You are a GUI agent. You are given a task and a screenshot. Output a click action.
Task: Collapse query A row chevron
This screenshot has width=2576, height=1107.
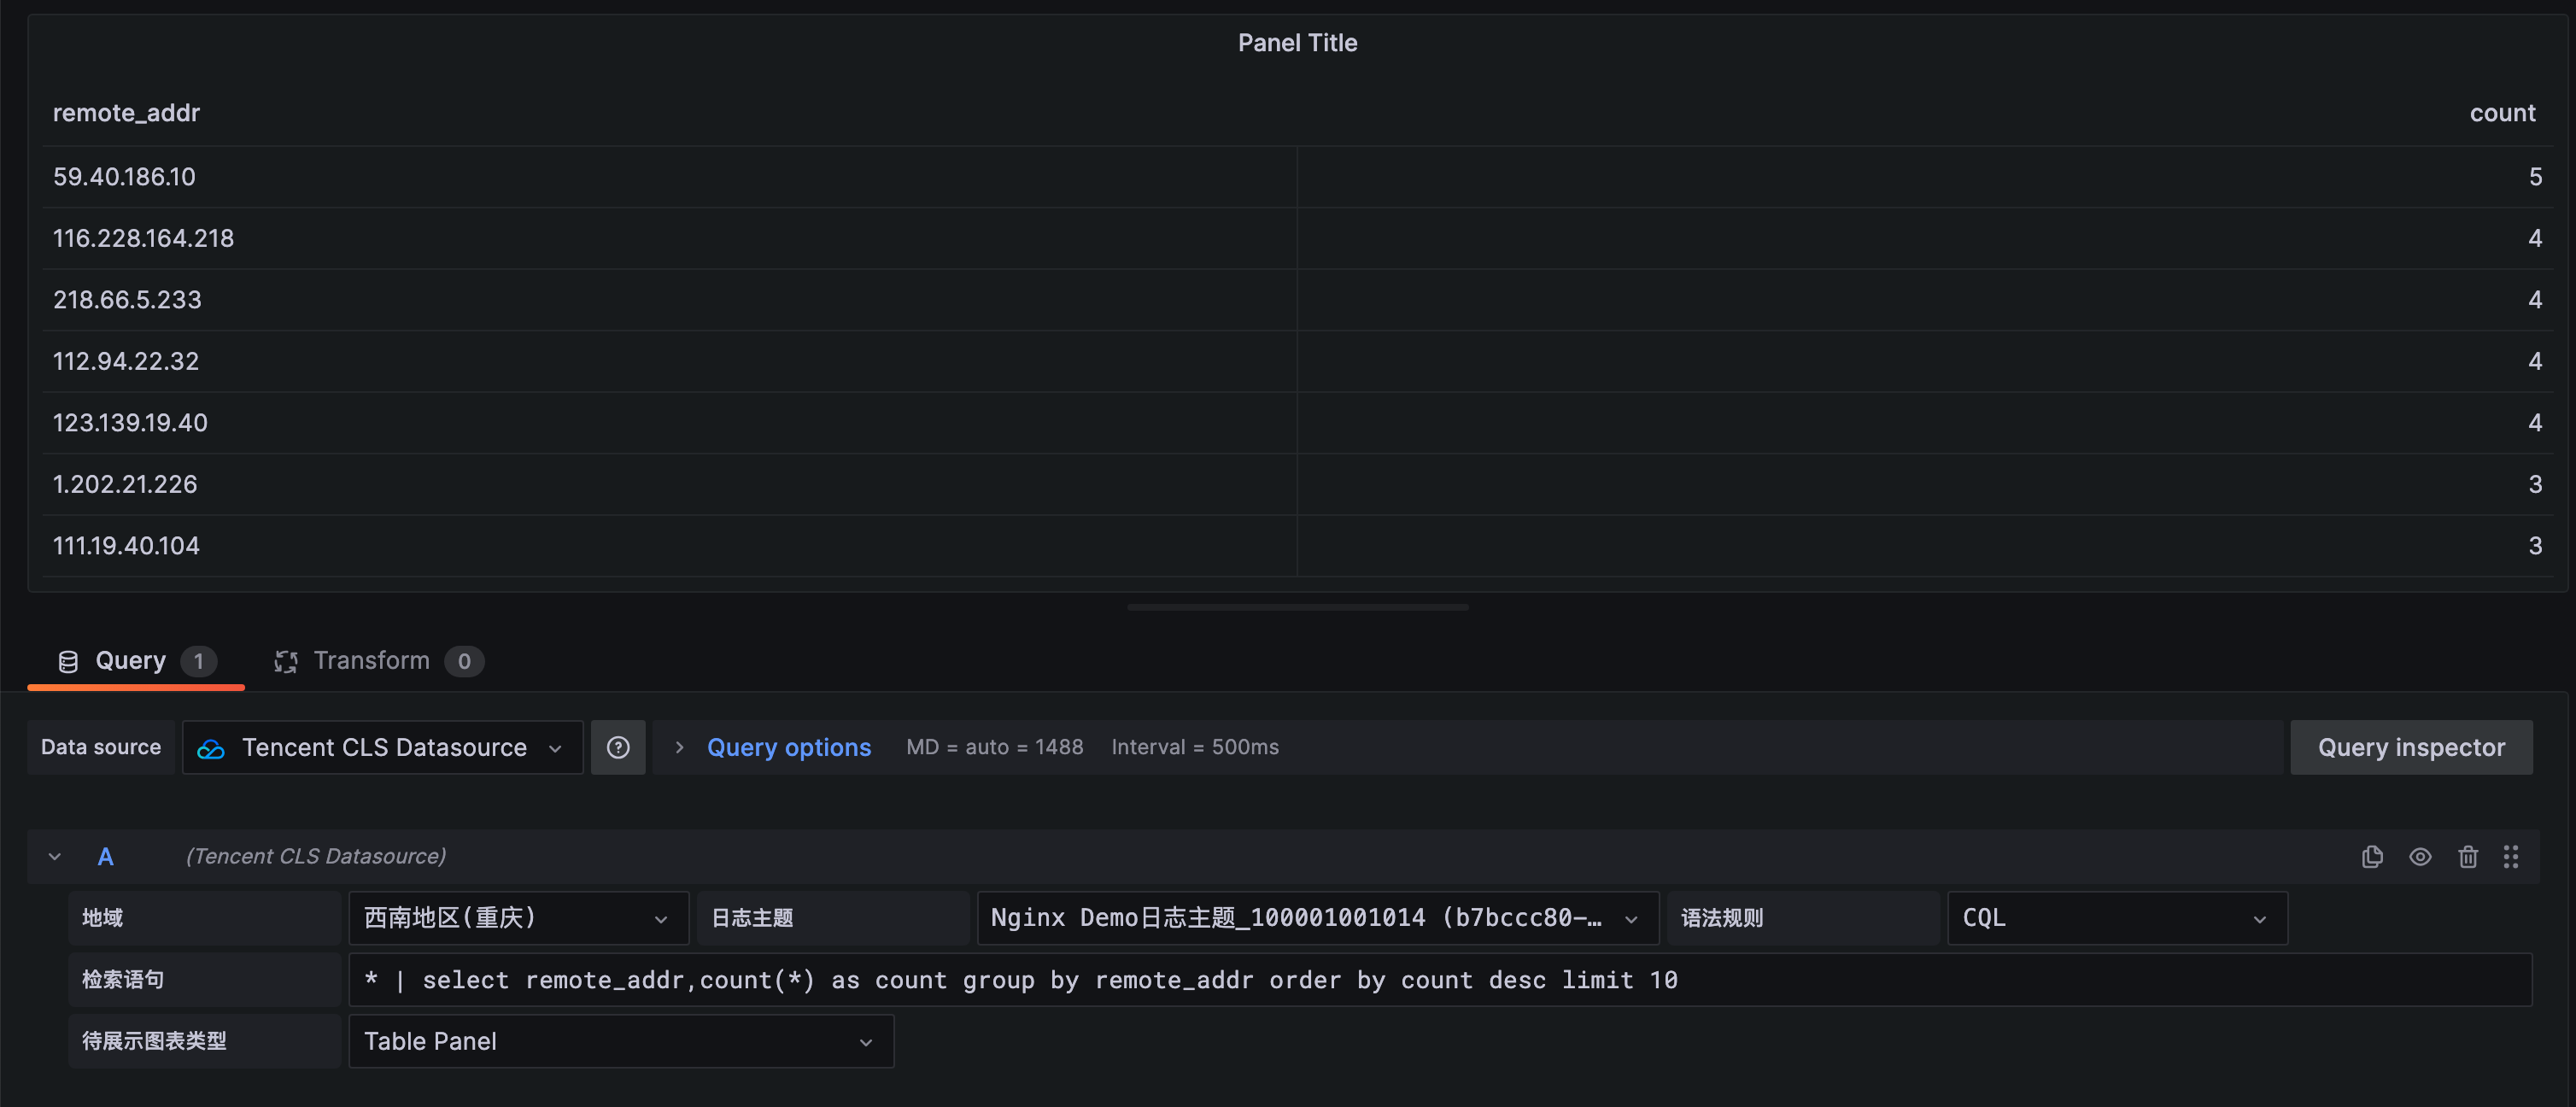(55, 857)
